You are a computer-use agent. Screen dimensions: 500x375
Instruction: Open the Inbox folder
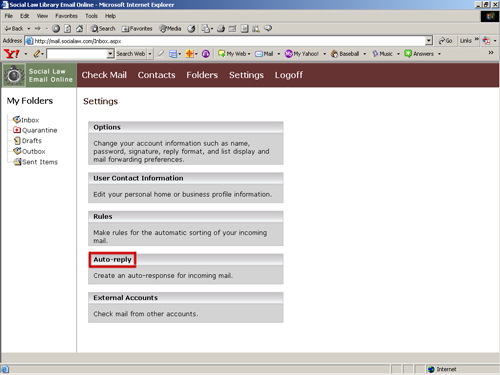pos(26,120)
